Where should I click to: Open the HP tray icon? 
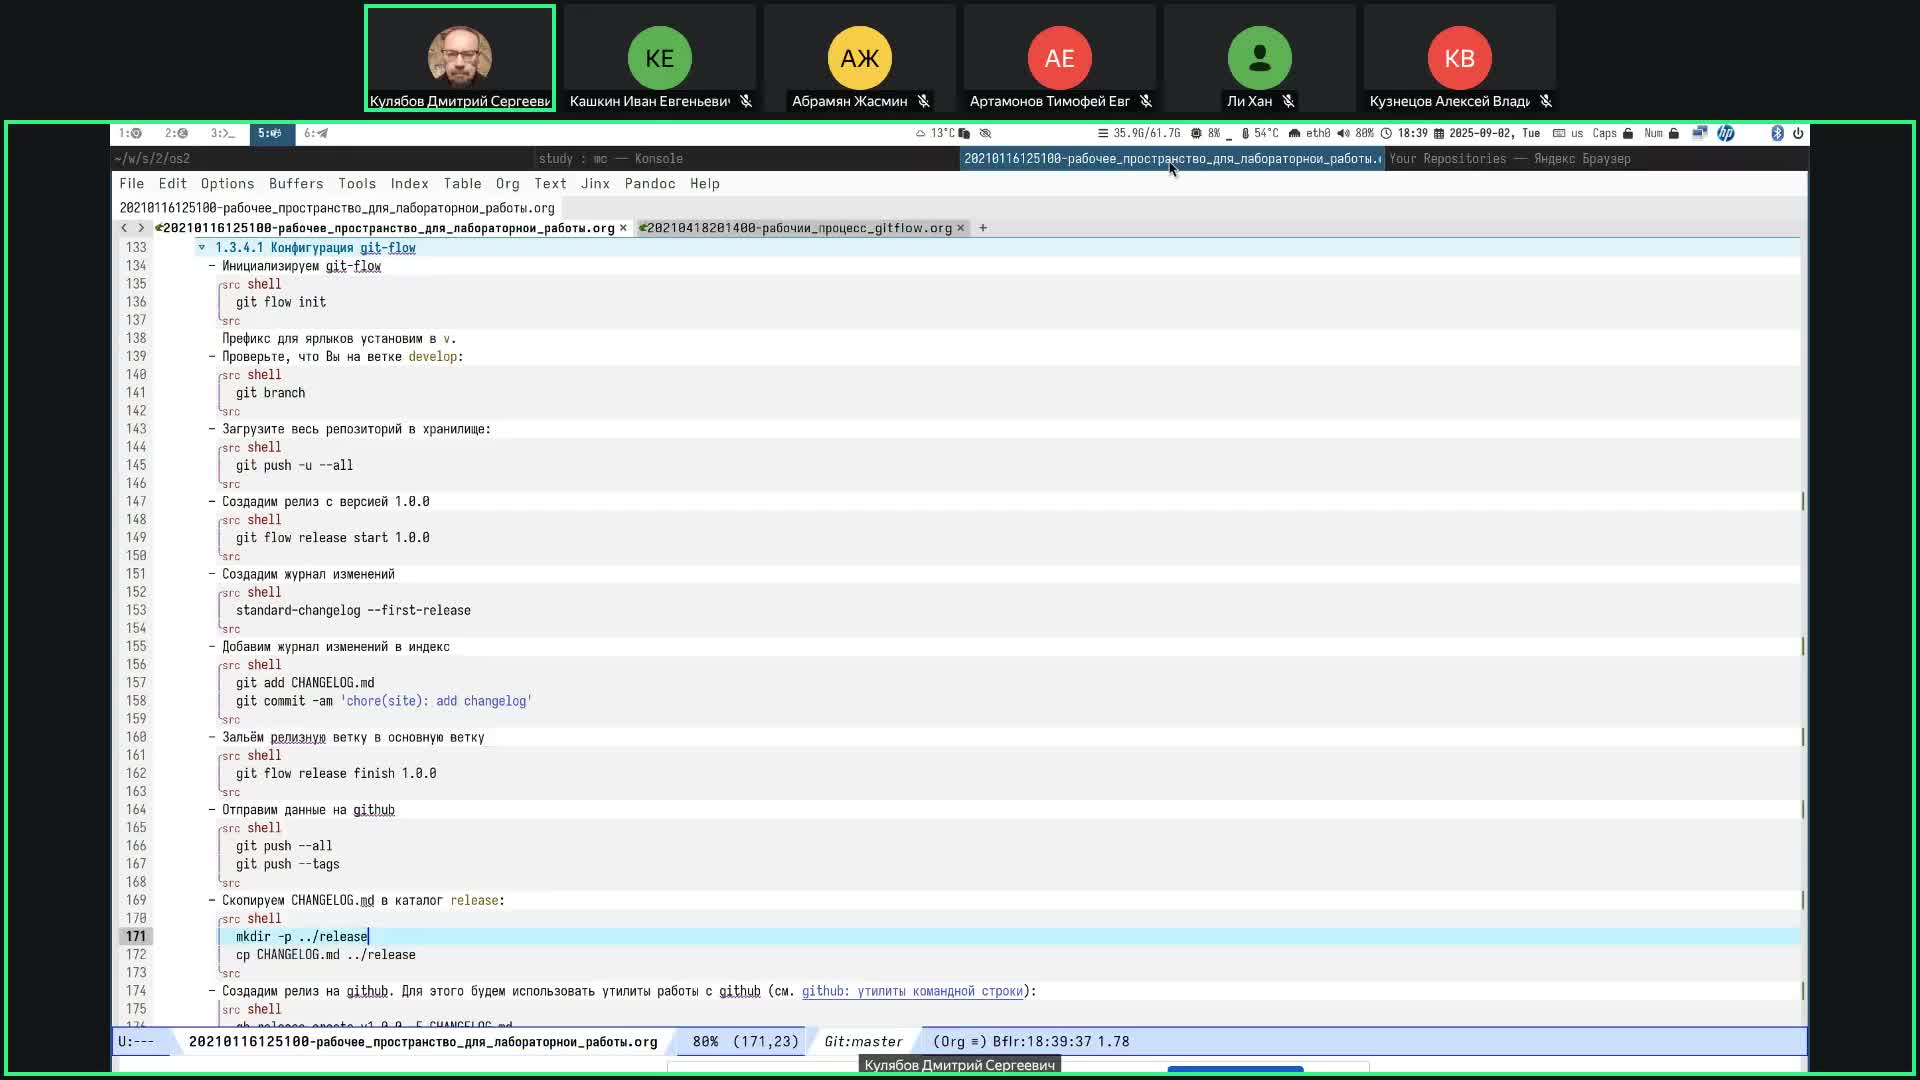(1726, 133)
